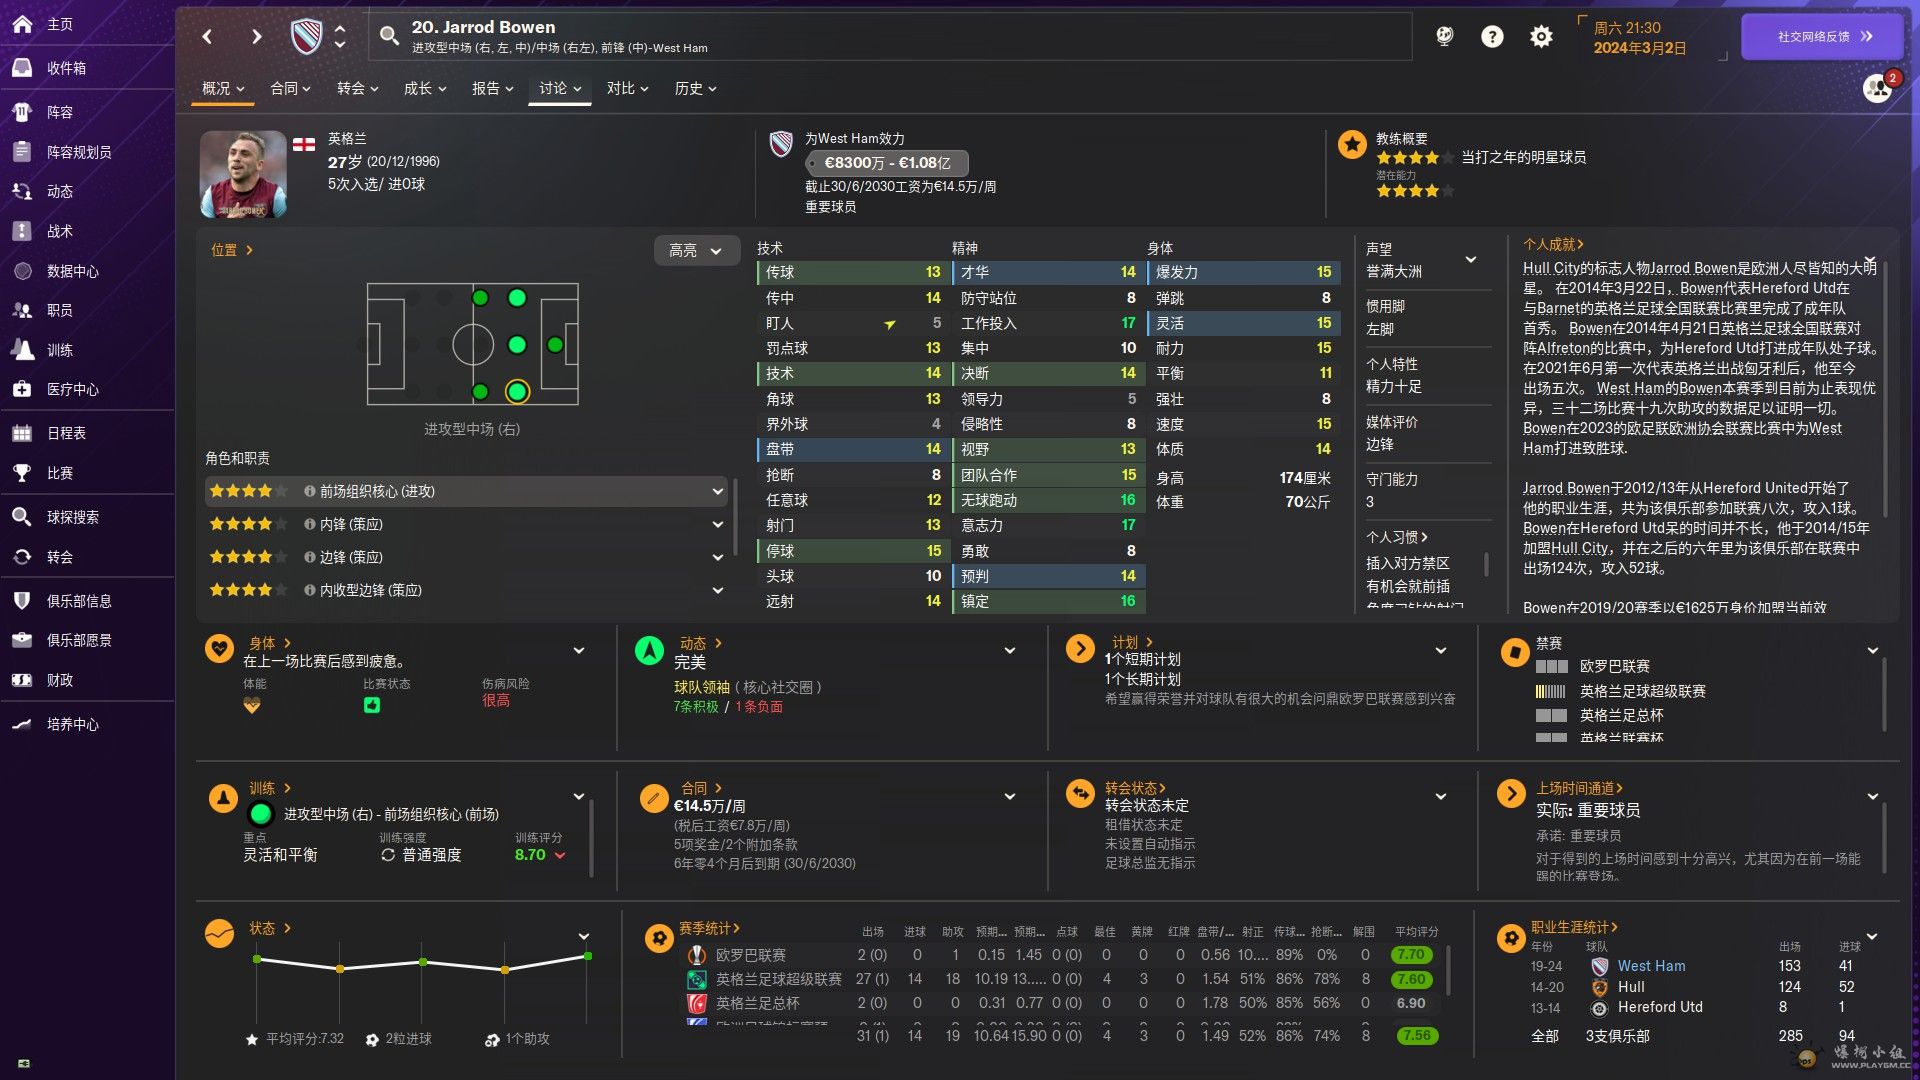Expand the 内锋 (策应) role row
Image resolution: width=1920 pixels, height=1080 pixels.
pos(466,524)
